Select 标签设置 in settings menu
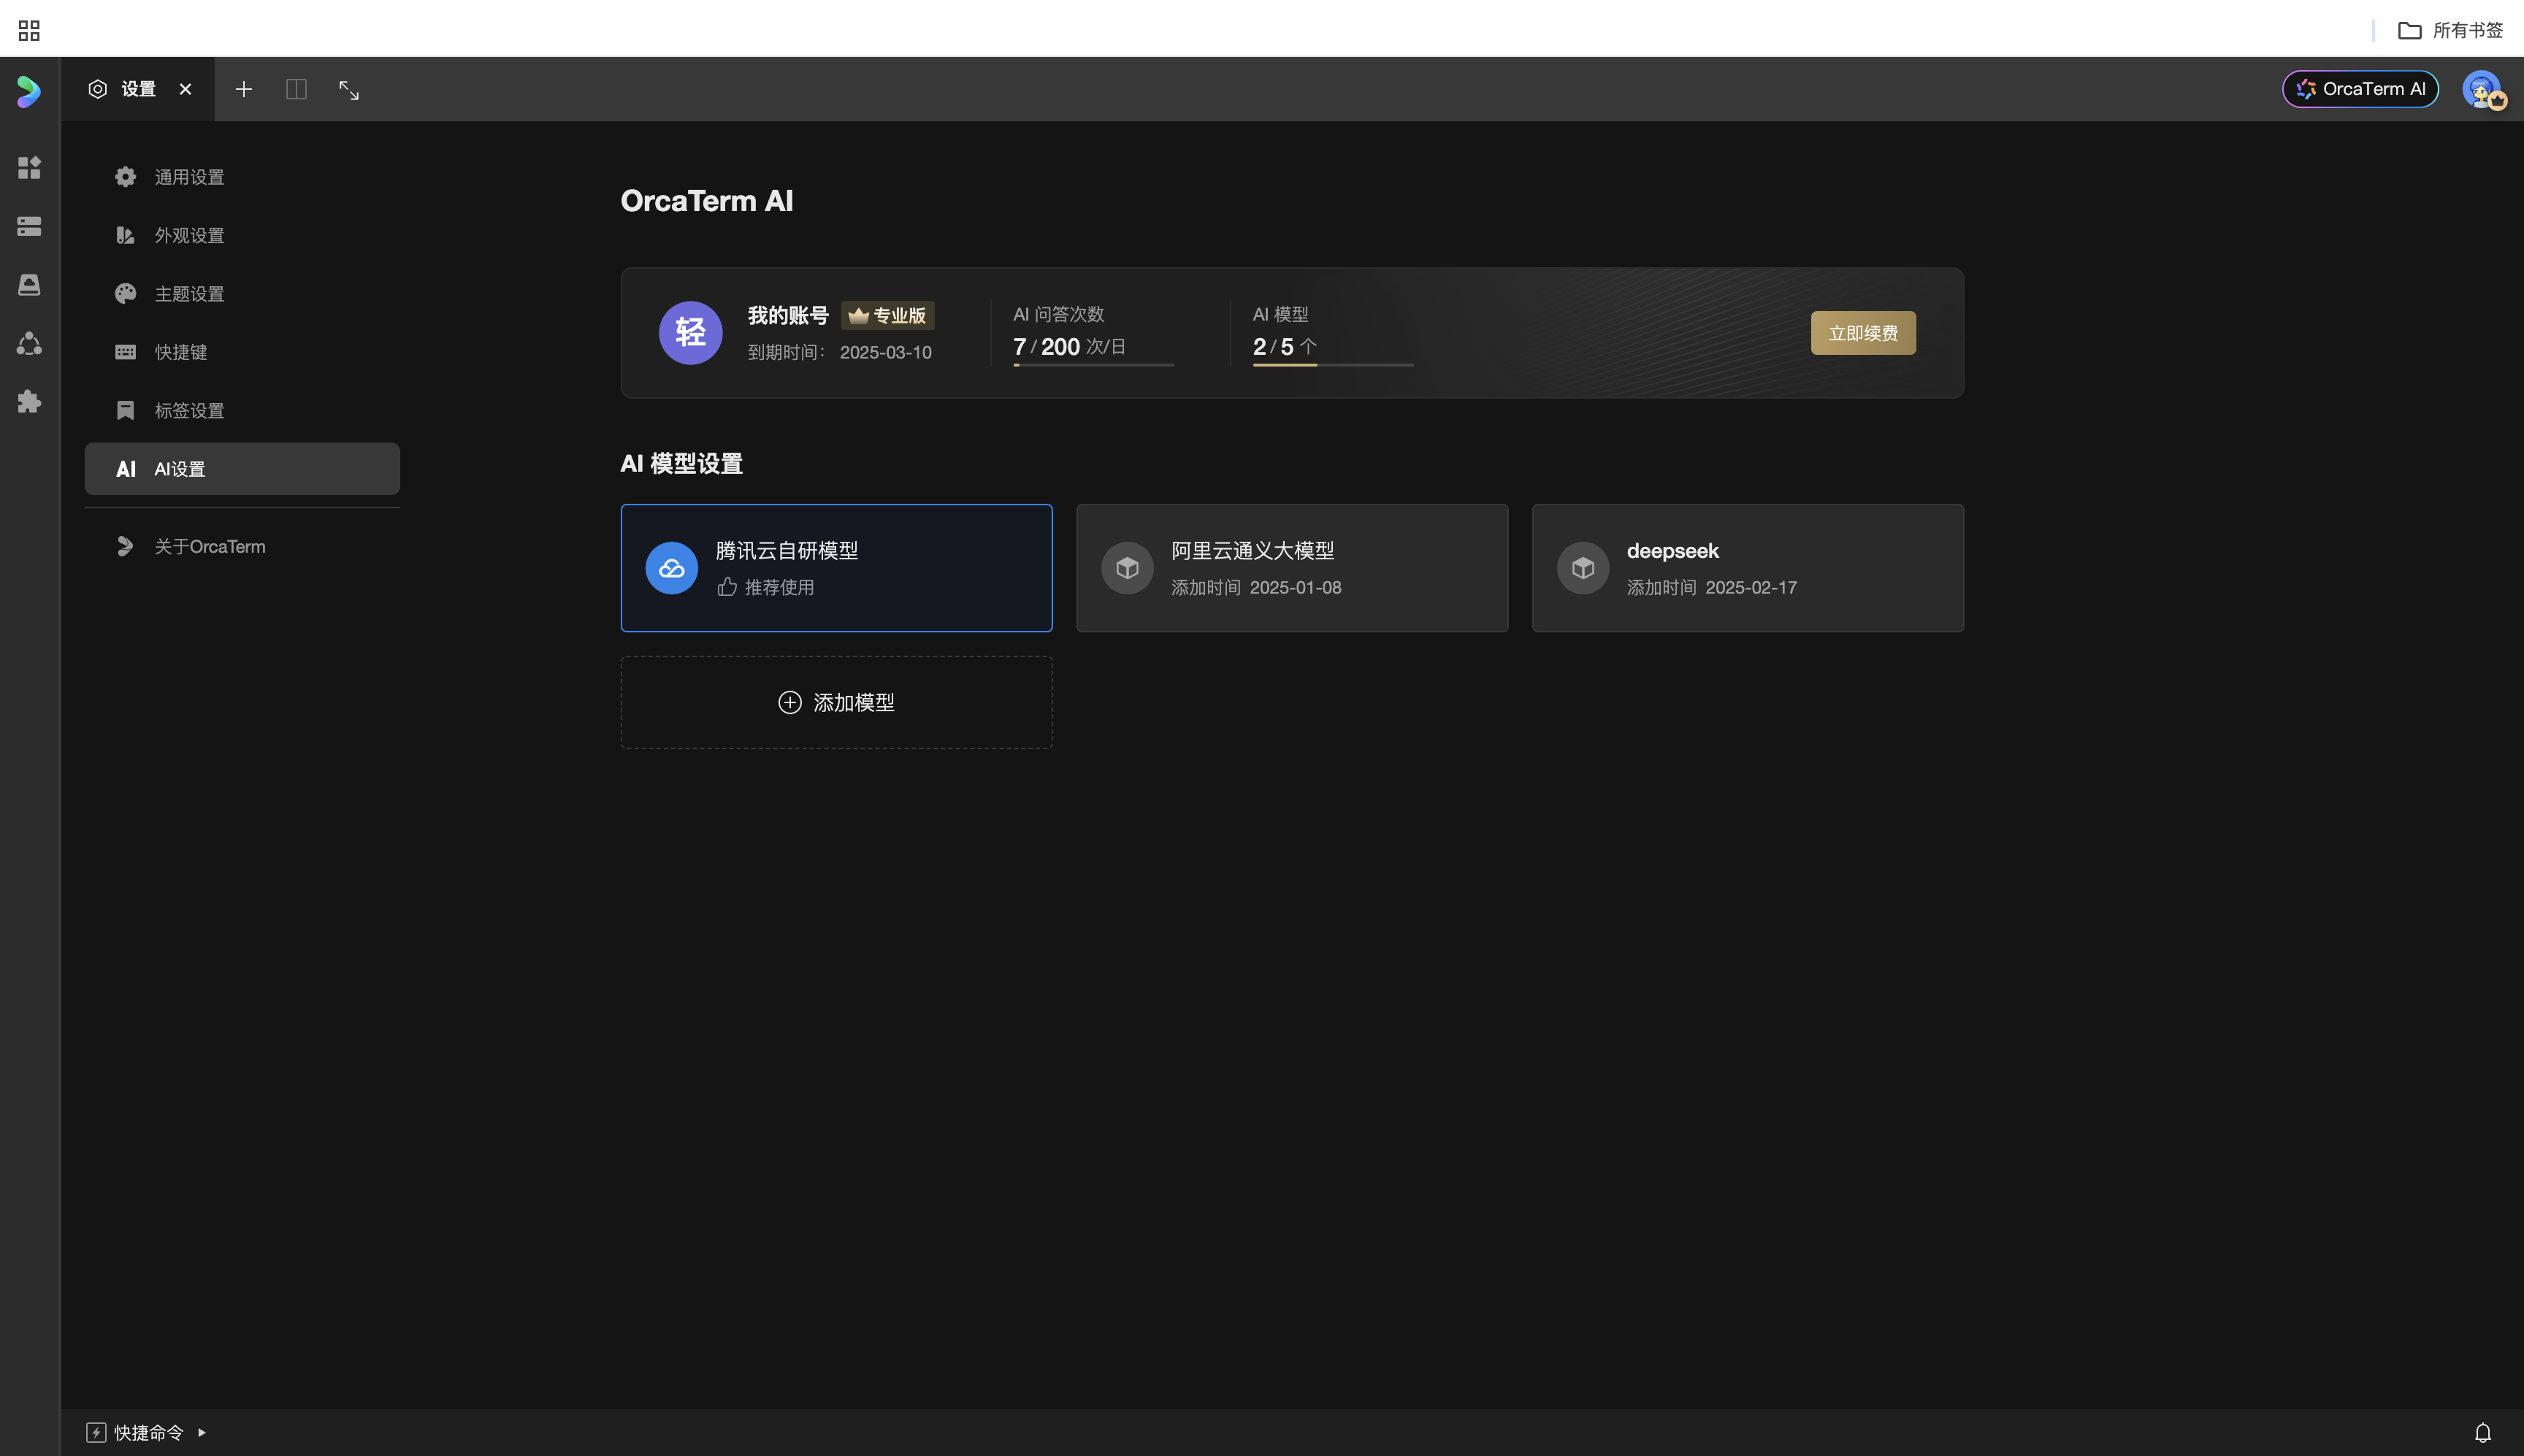2524x1456 pixels. point(242,410)
